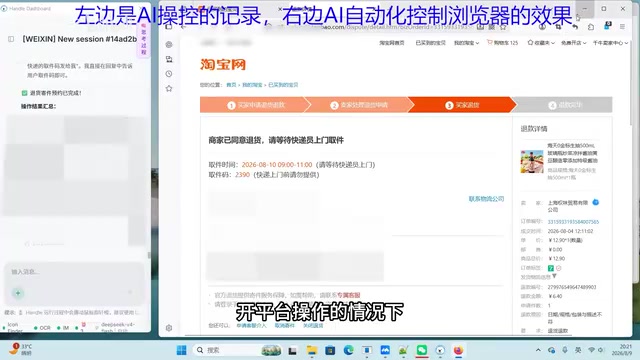The image size is (640, 360).
Task: Open Firefox from the taskbar
Action: coord(458,350)
